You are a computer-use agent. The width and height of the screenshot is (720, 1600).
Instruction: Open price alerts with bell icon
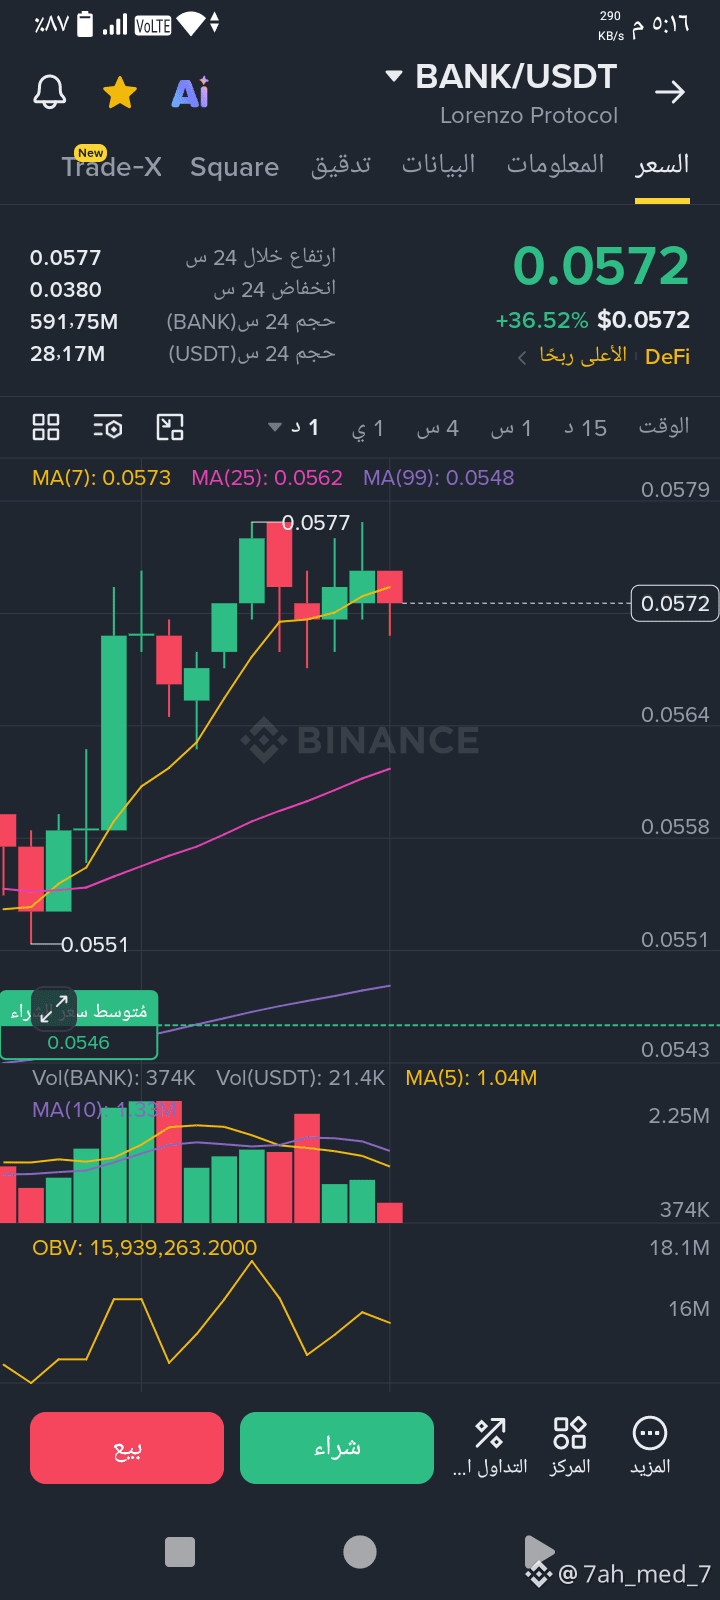(50, 92)
